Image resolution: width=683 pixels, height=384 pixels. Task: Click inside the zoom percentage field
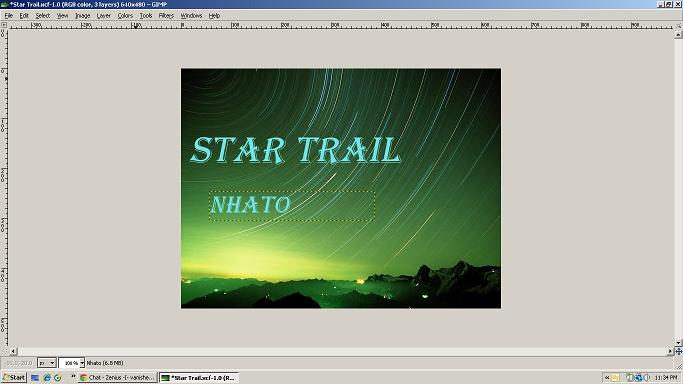coord(69,363)
